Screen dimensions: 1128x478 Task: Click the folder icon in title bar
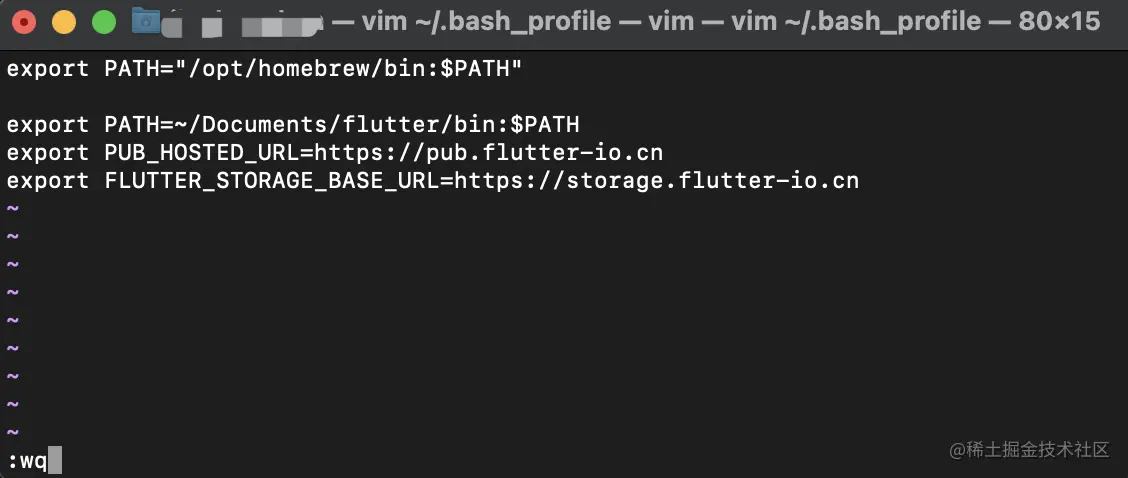coord(145,22)
